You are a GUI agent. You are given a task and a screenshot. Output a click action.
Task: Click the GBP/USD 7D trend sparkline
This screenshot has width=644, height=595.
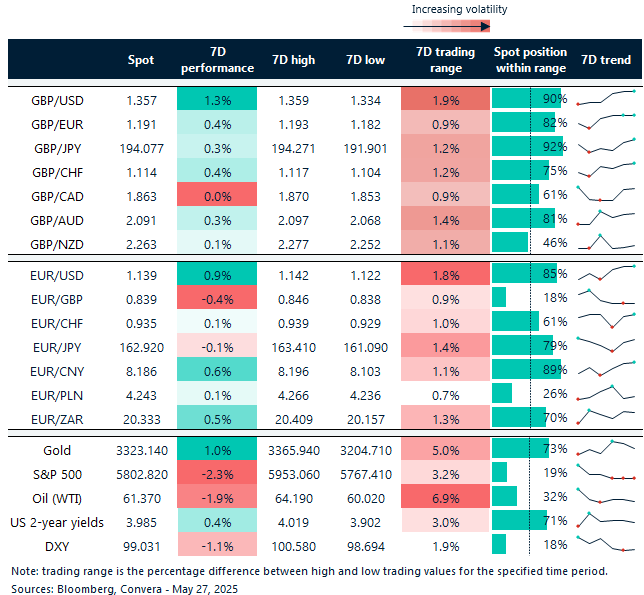point(606,98)
